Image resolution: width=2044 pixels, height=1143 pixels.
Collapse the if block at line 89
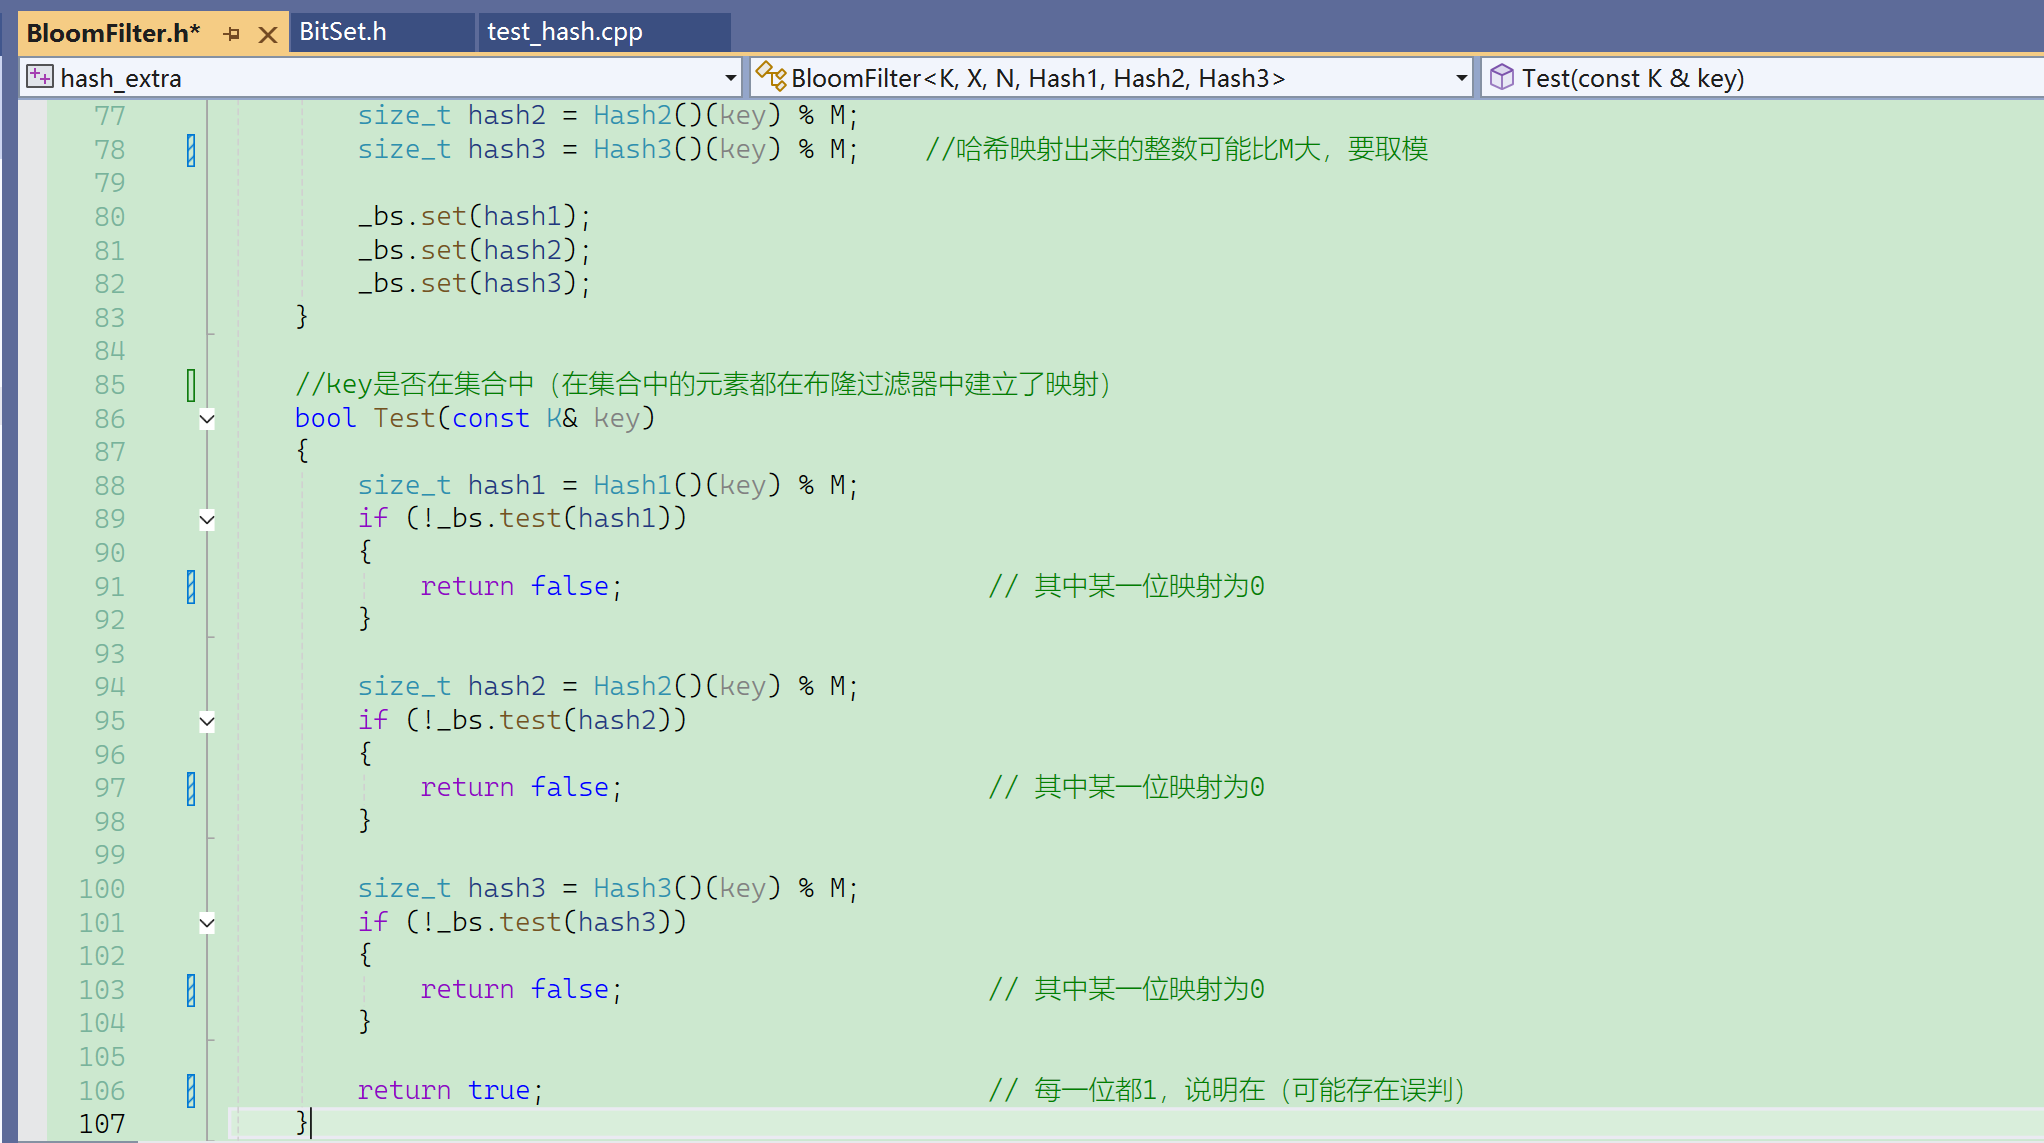pos(207,520)
